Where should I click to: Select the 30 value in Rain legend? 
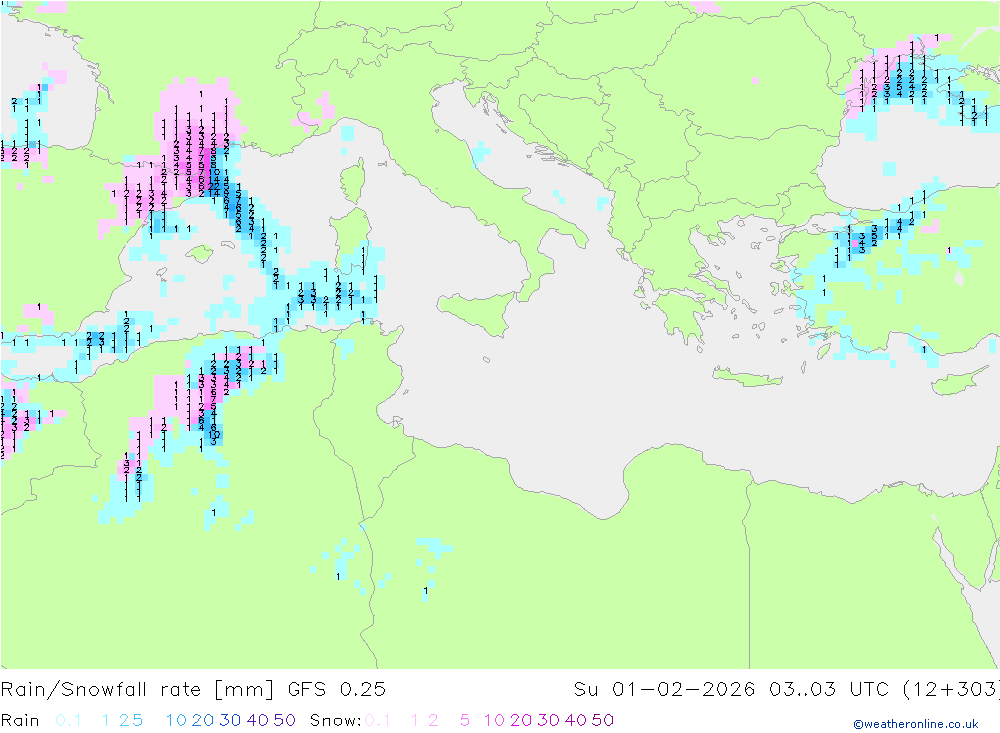[230, 720]
